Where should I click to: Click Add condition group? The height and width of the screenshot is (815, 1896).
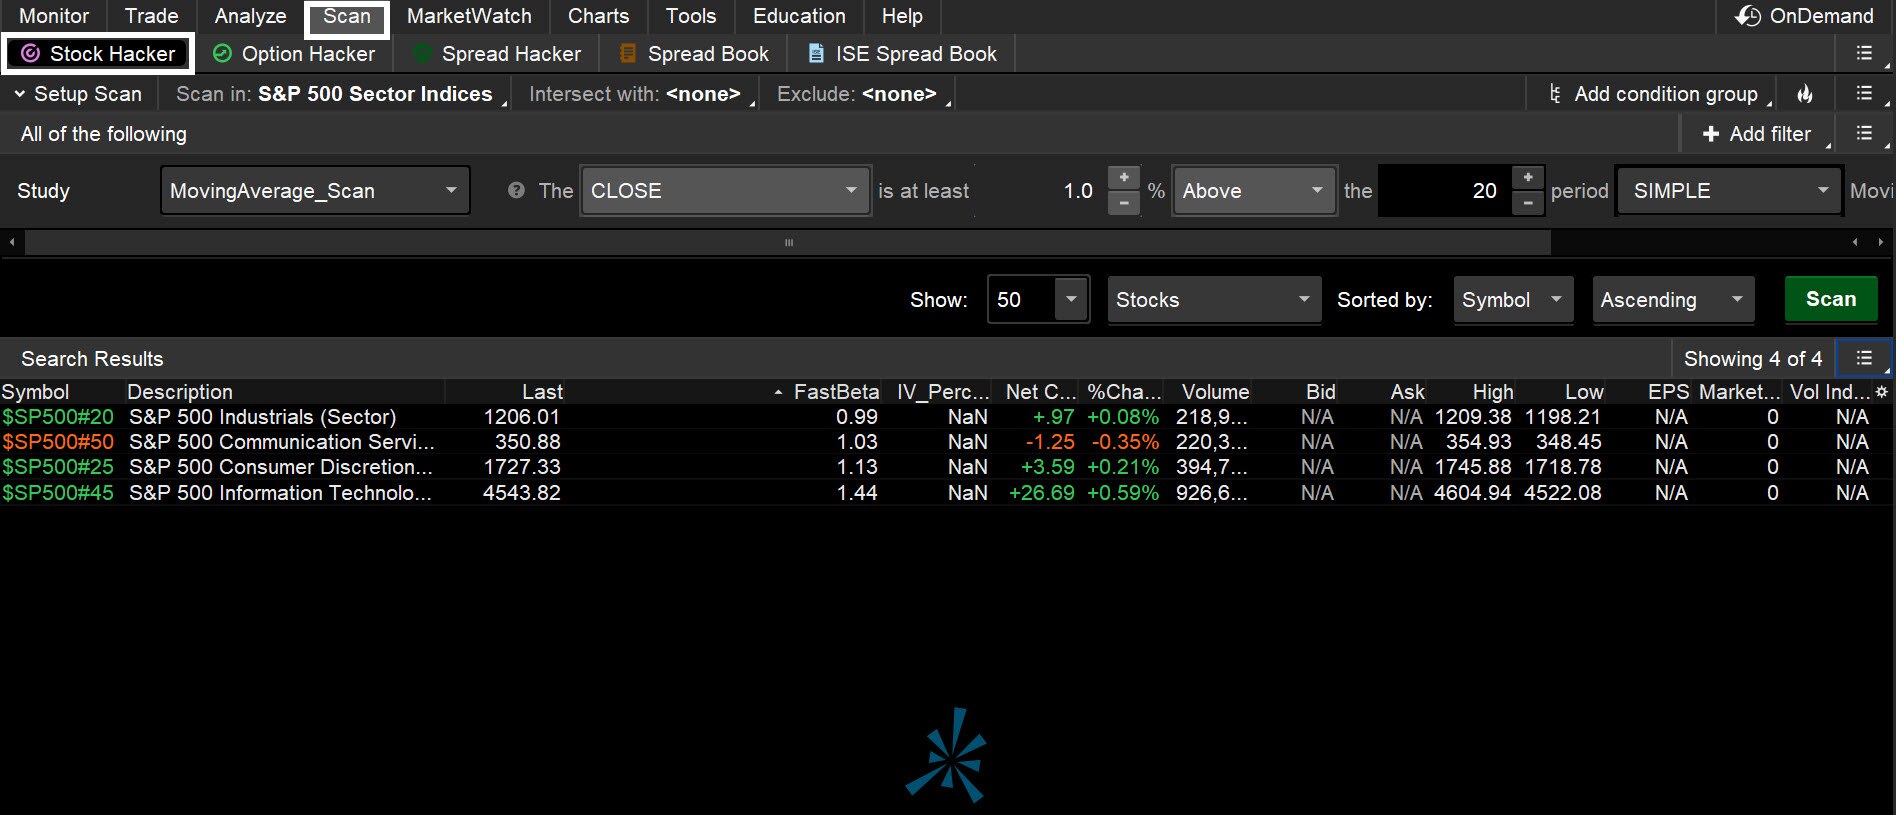click(1654, 94)
